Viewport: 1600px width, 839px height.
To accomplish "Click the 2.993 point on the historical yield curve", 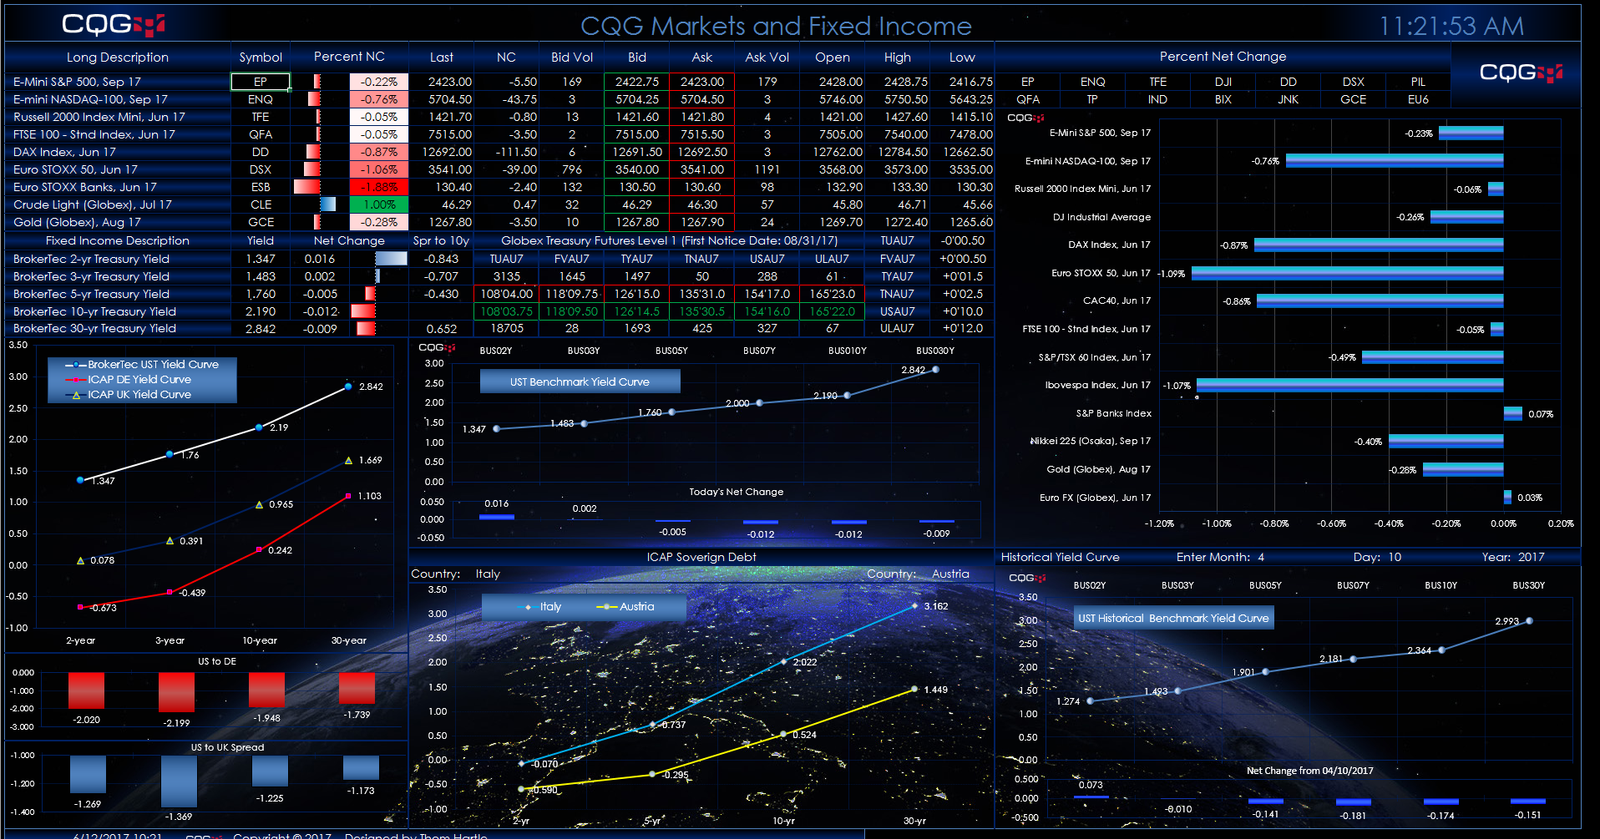I will 1529,621.
